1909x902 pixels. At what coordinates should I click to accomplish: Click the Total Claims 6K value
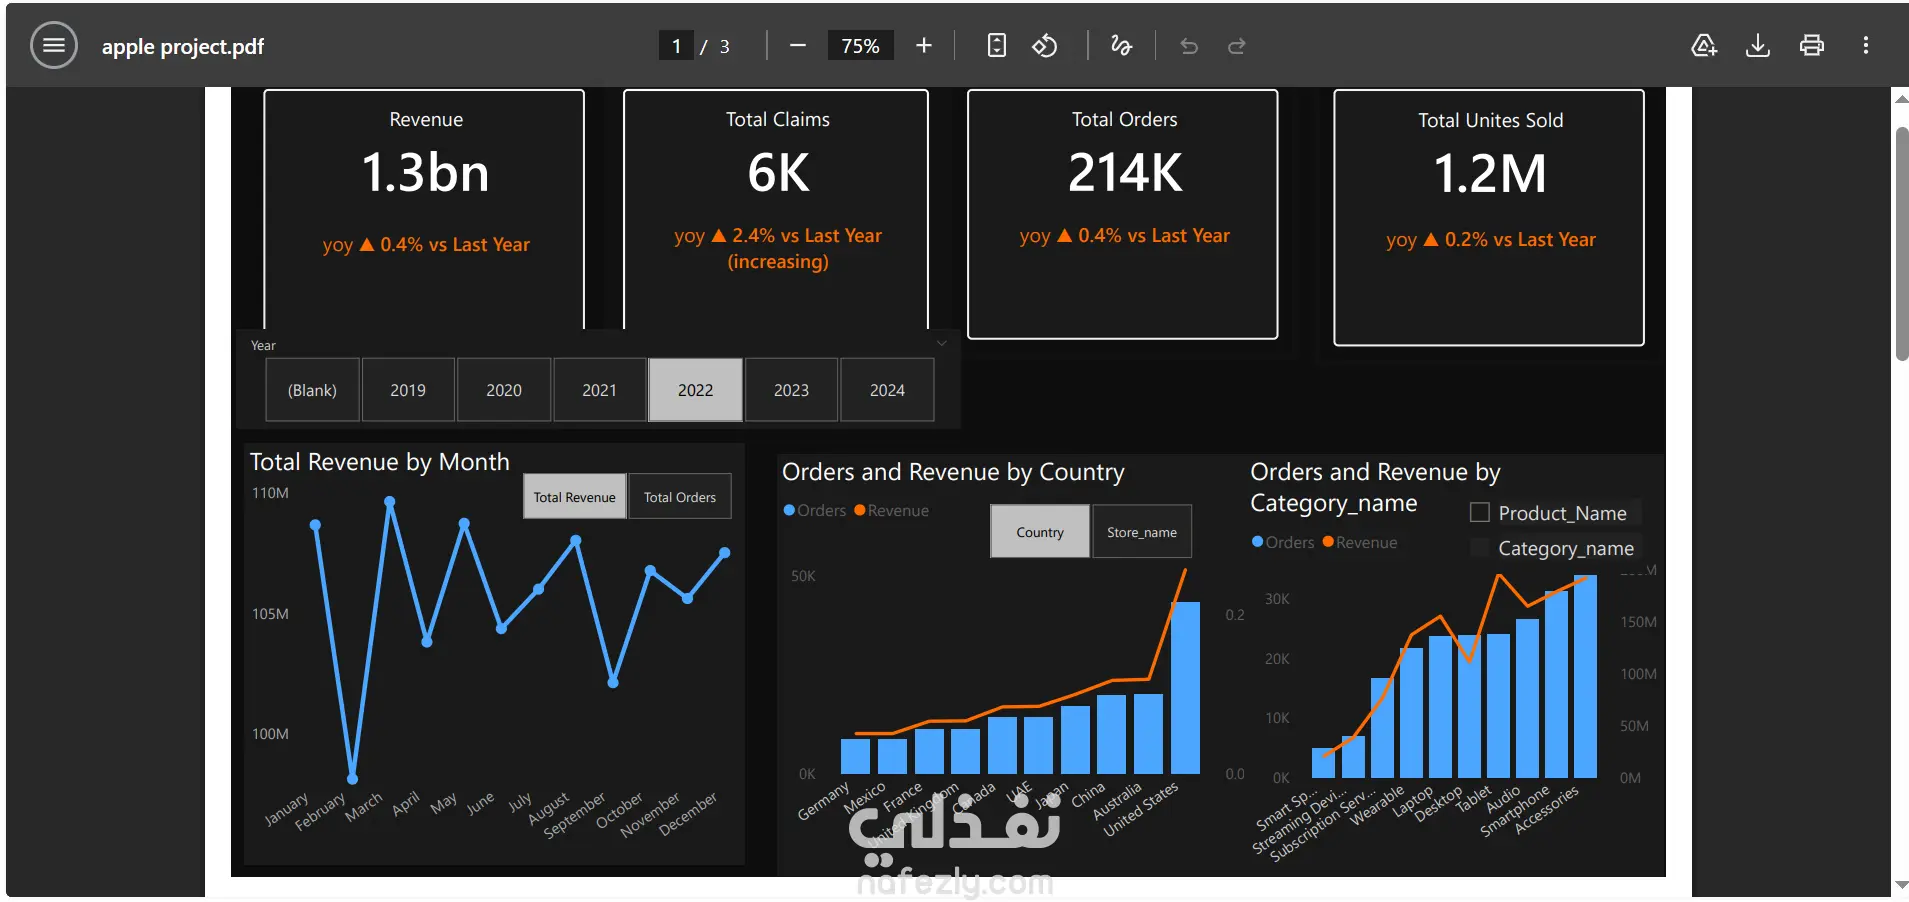(778, 173)
